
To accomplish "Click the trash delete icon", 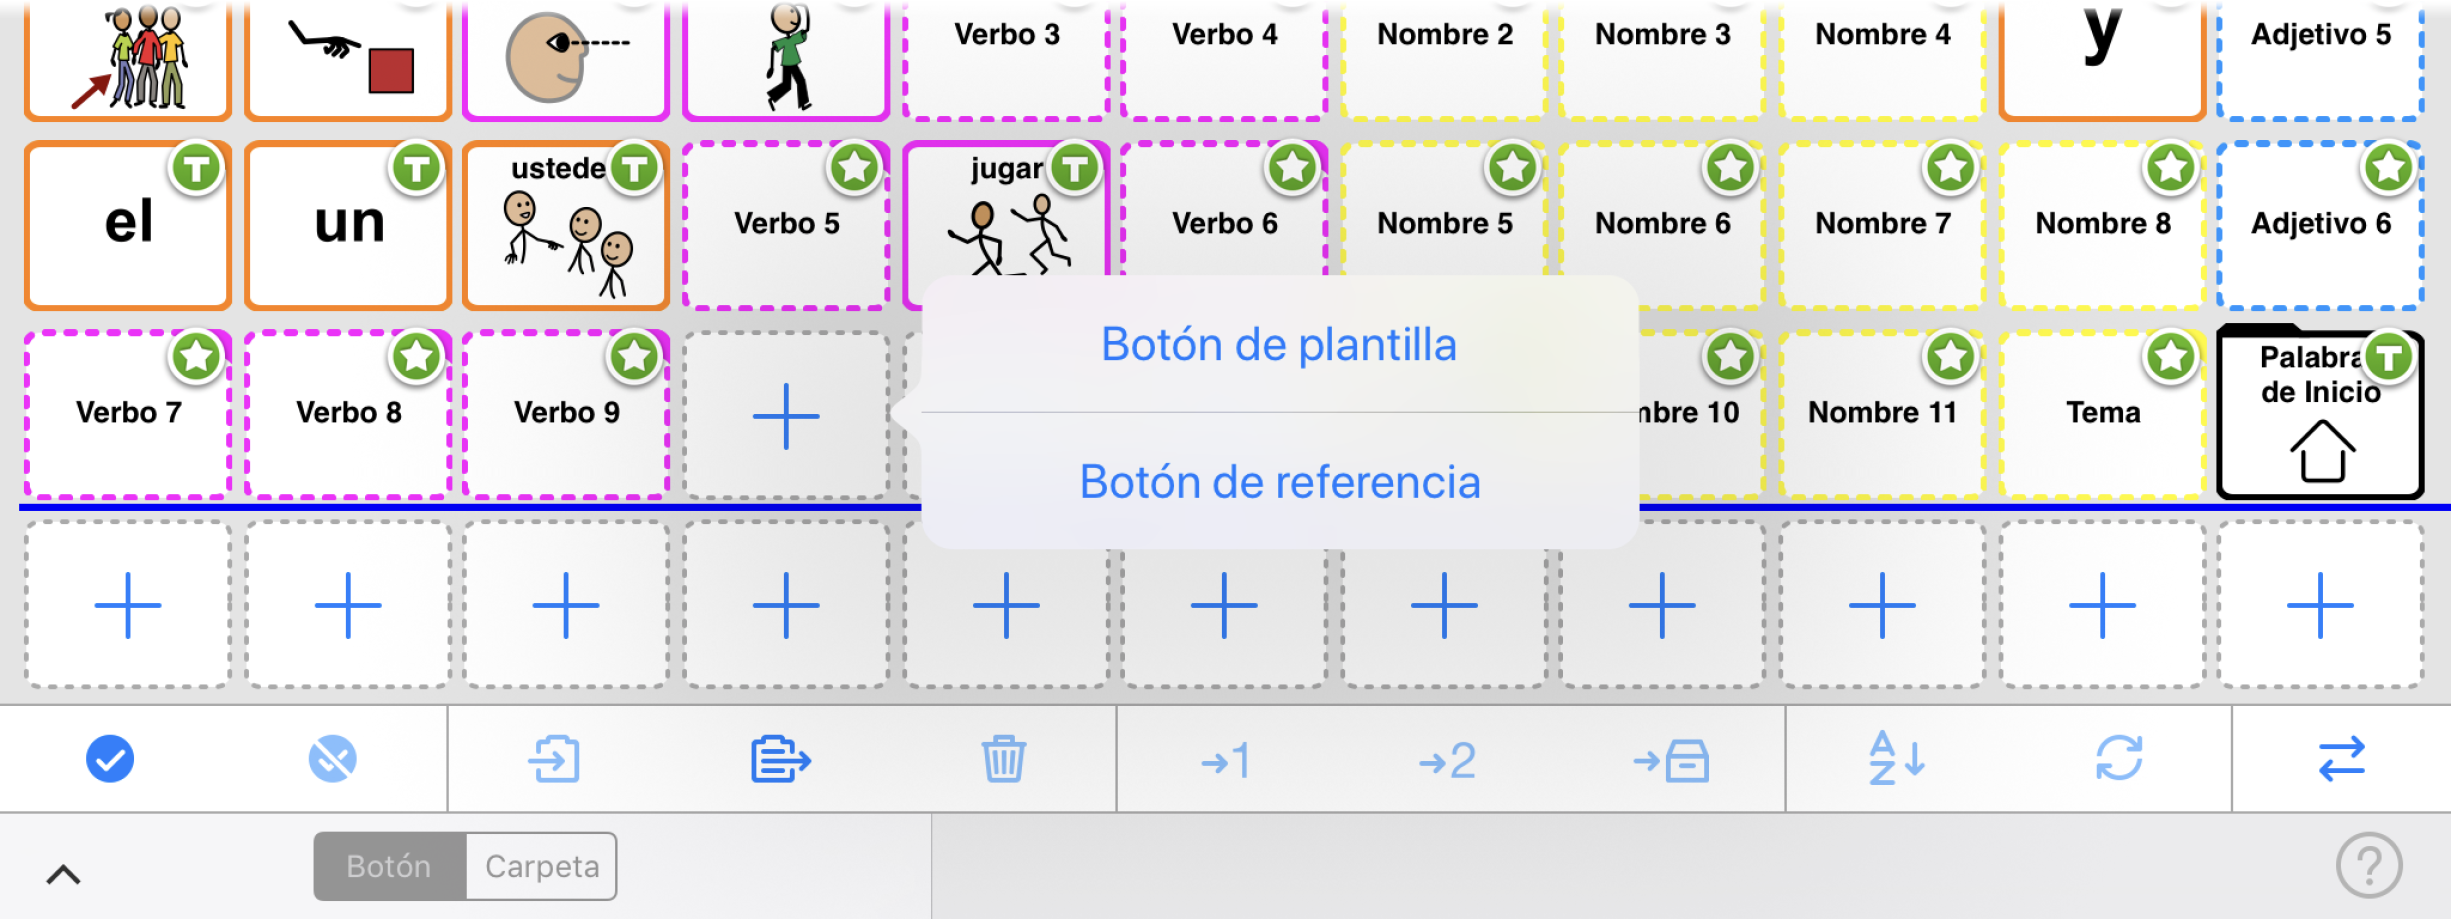I will [1003, 759].
